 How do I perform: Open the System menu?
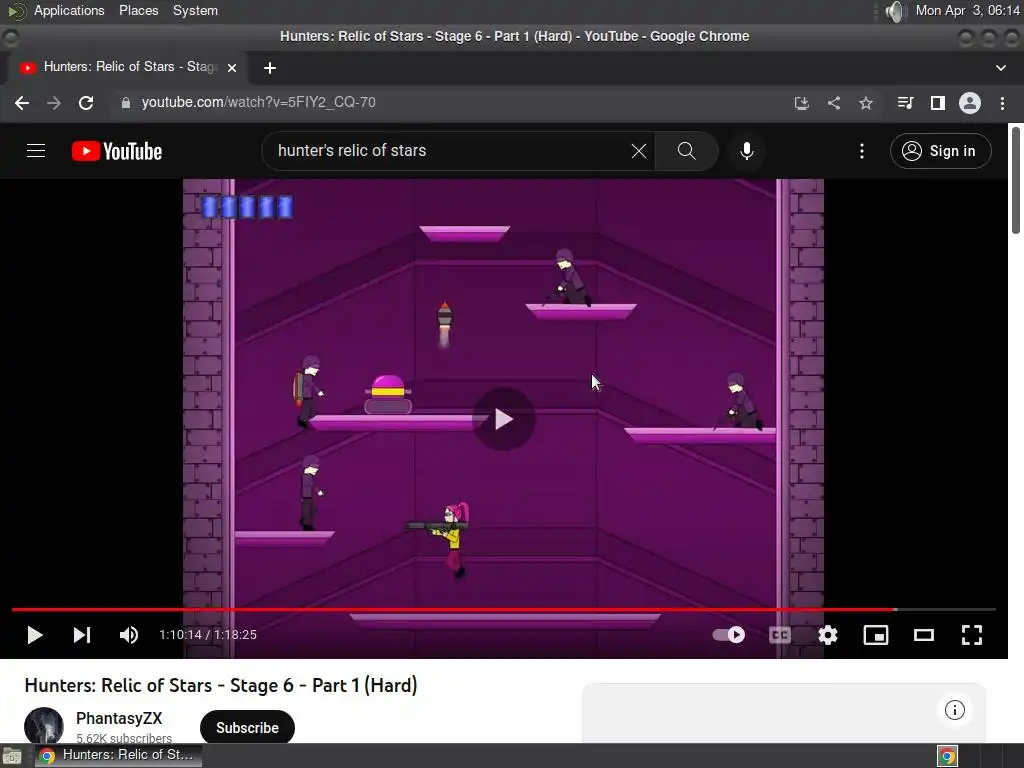tap(195, 10)
